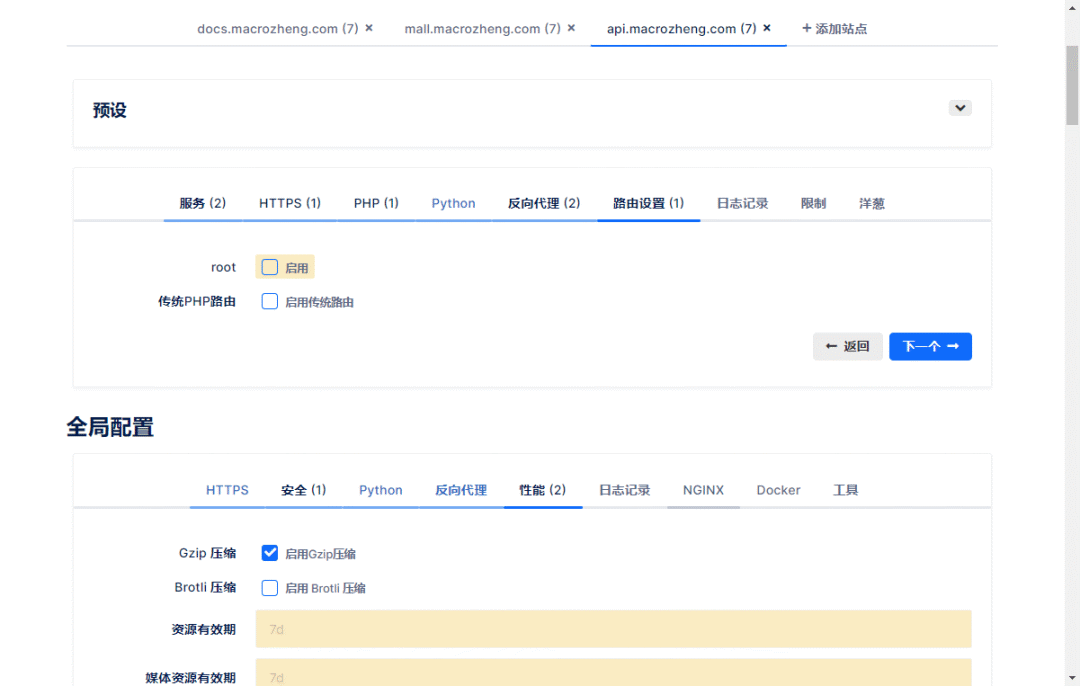Select the 性能 (2) tab

coord(543,490)
